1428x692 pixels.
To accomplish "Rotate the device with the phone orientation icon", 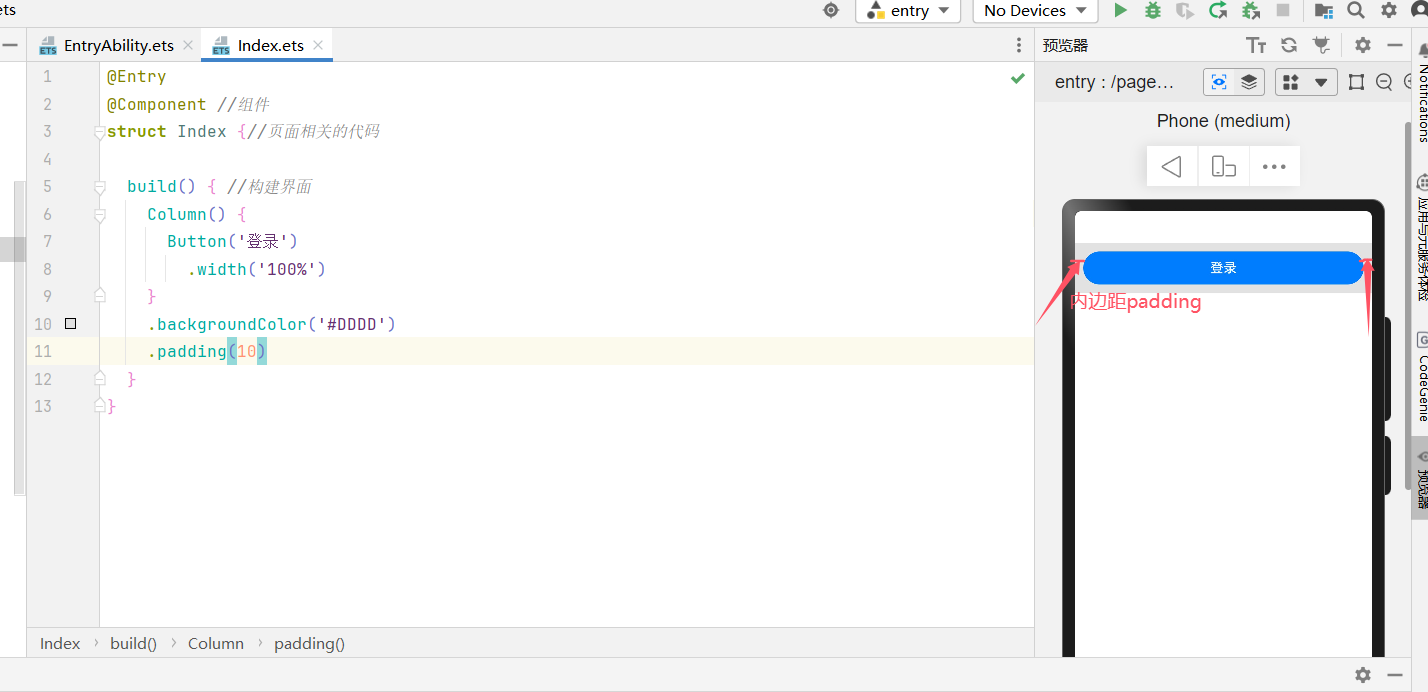I will (x=1223, y=167).
